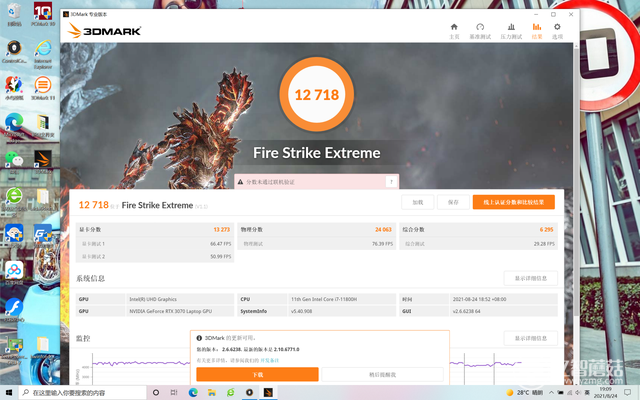Expand hidden system tray icons arrow

coord(551,393)
